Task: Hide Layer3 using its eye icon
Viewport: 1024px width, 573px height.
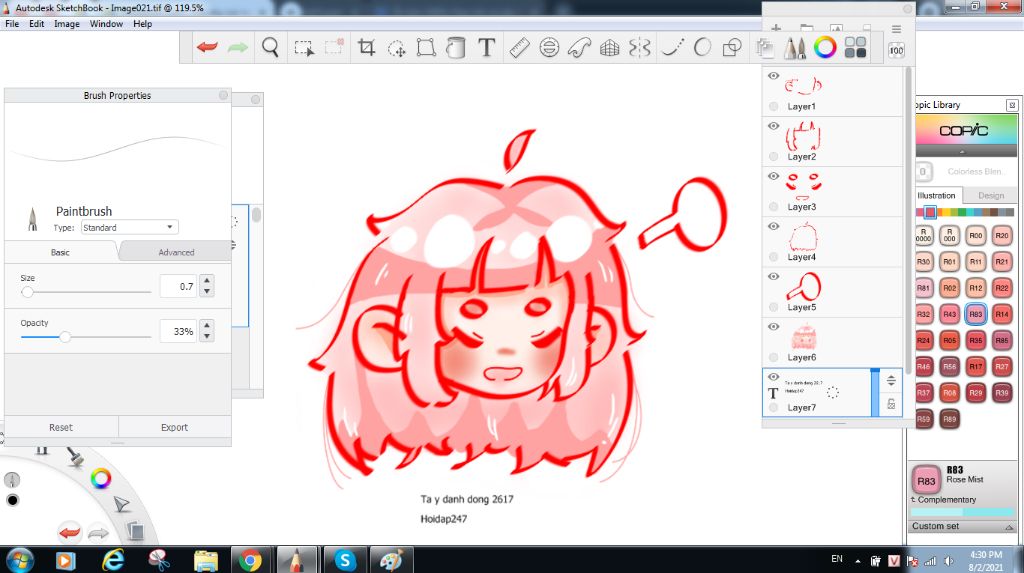Action: coord(773,176)
